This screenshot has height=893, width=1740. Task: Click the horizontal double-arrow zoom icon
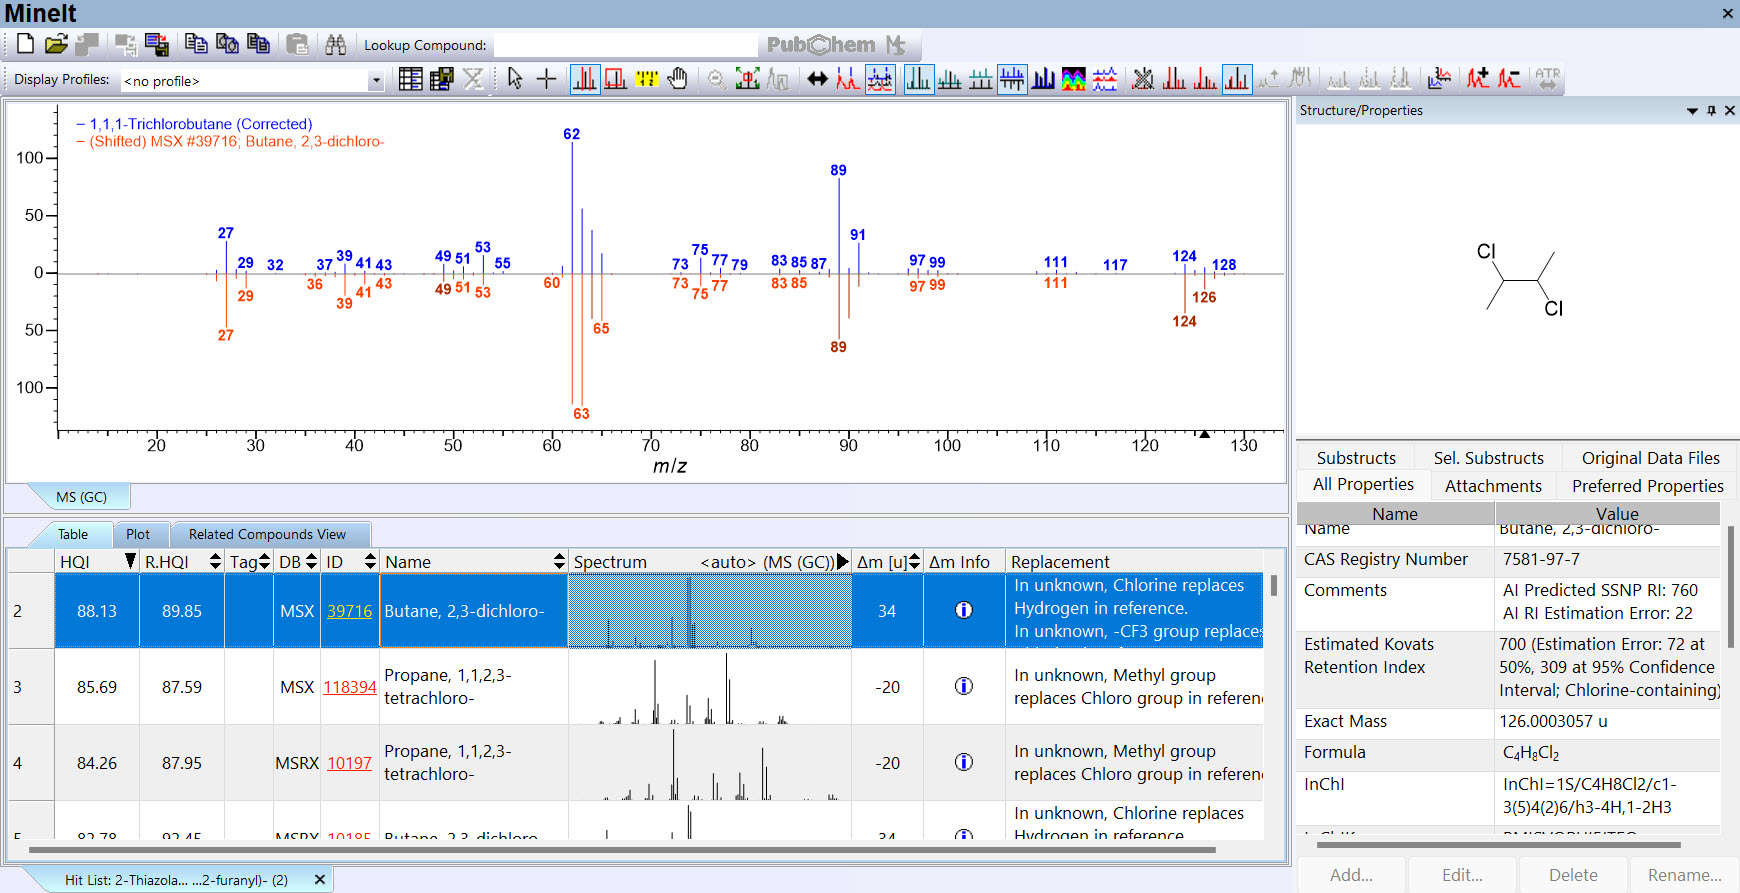[817, 79]
